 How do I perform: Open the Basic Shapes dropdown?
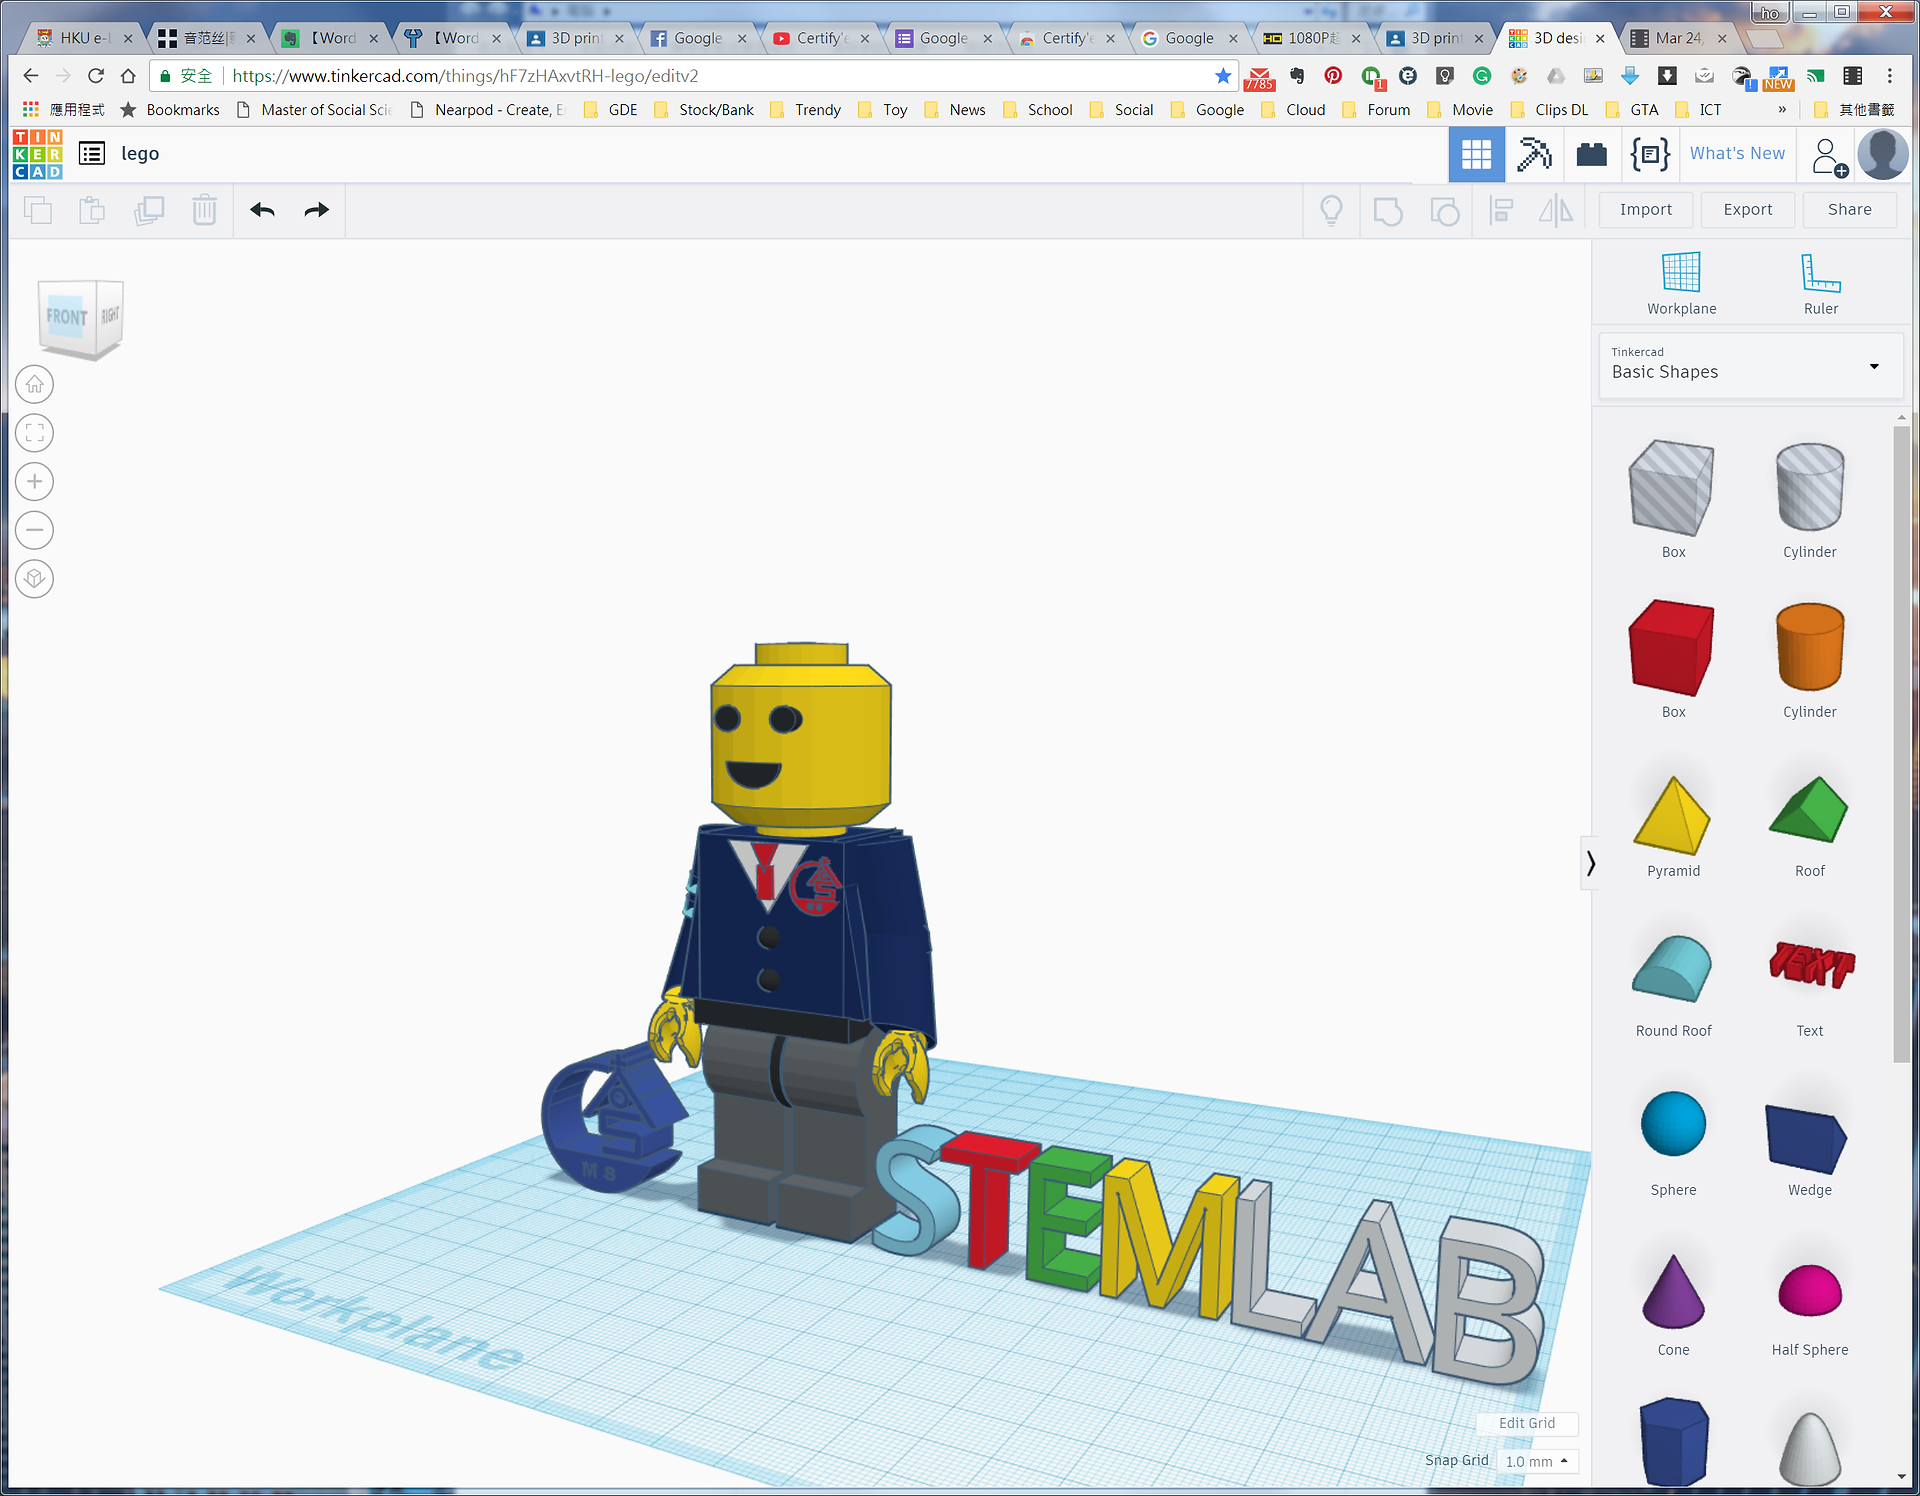[x=1750, y=365]
